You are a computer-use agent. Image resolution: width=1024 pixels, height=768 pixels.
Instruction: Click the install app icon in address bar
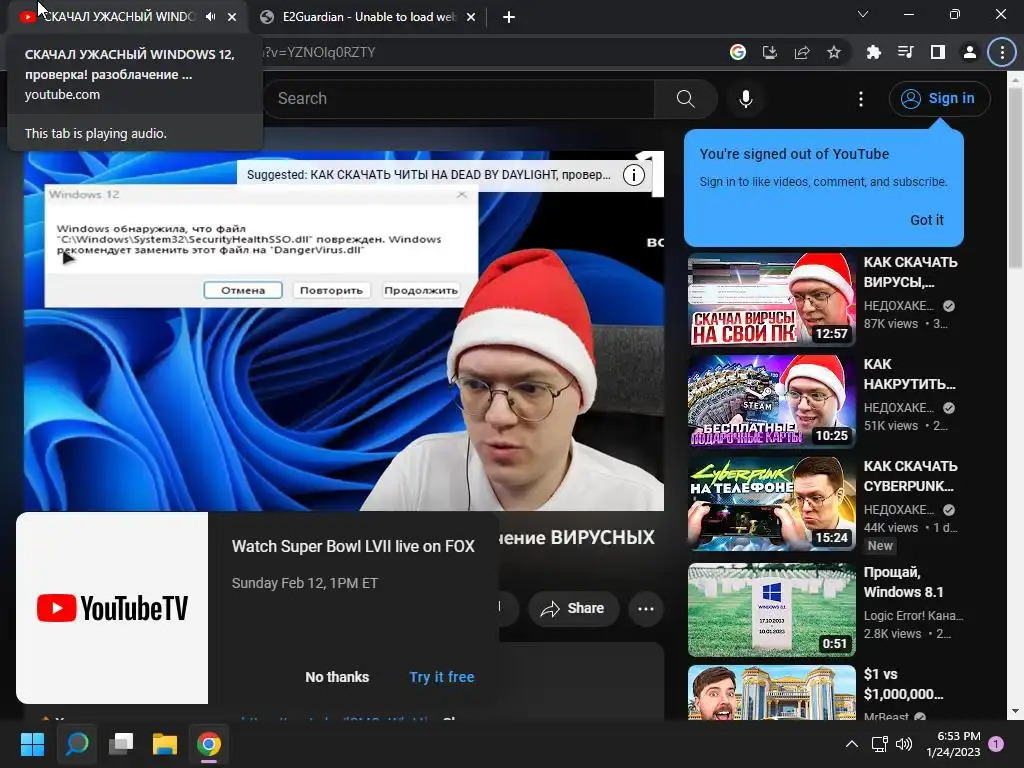pos(770,52)
